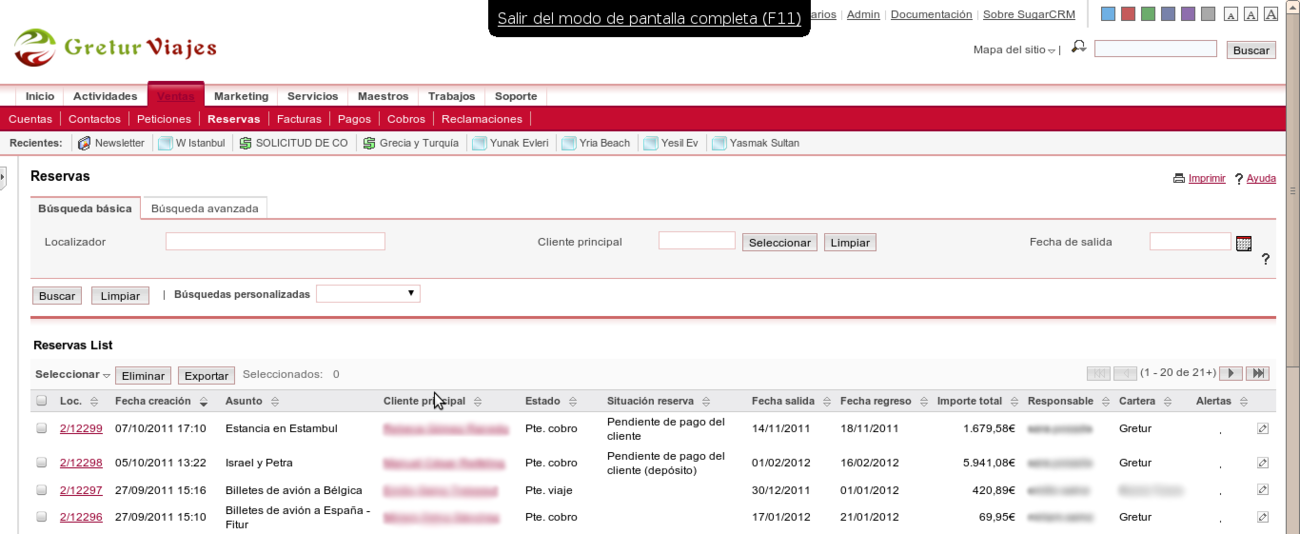Screen dimensions: 1300x534
Task: Click the search magnifier icon near Mapa del sitio
Action: [1078, 47]
